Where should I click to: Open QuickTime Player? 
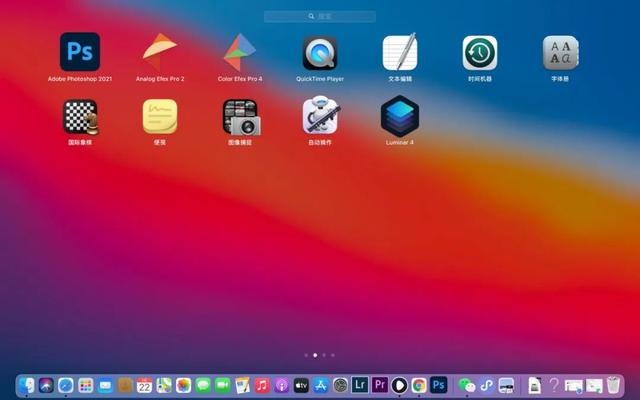pos(320,53)
